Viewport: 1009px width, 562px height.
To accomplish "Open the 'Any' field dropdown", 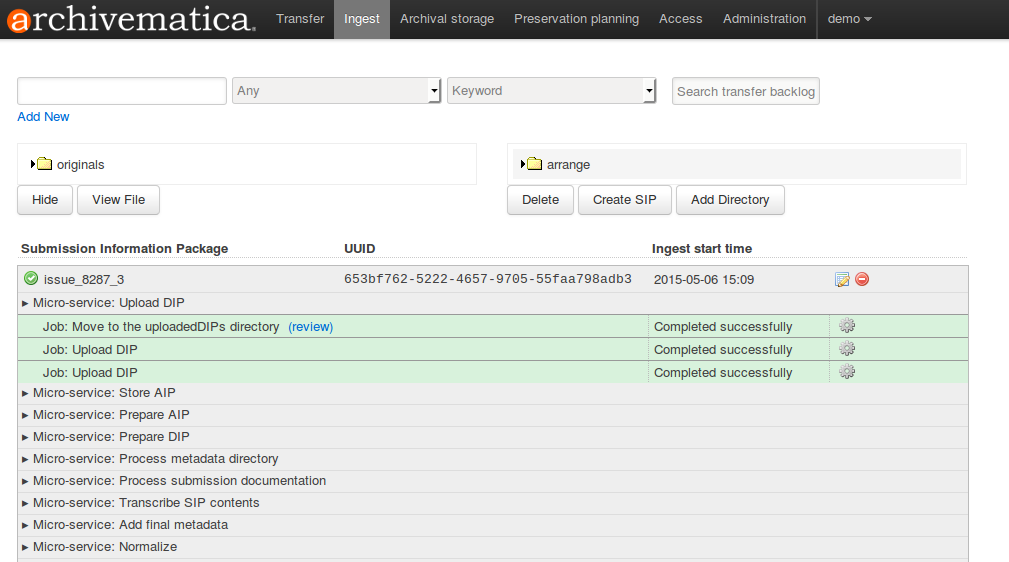I will [336, 91].
